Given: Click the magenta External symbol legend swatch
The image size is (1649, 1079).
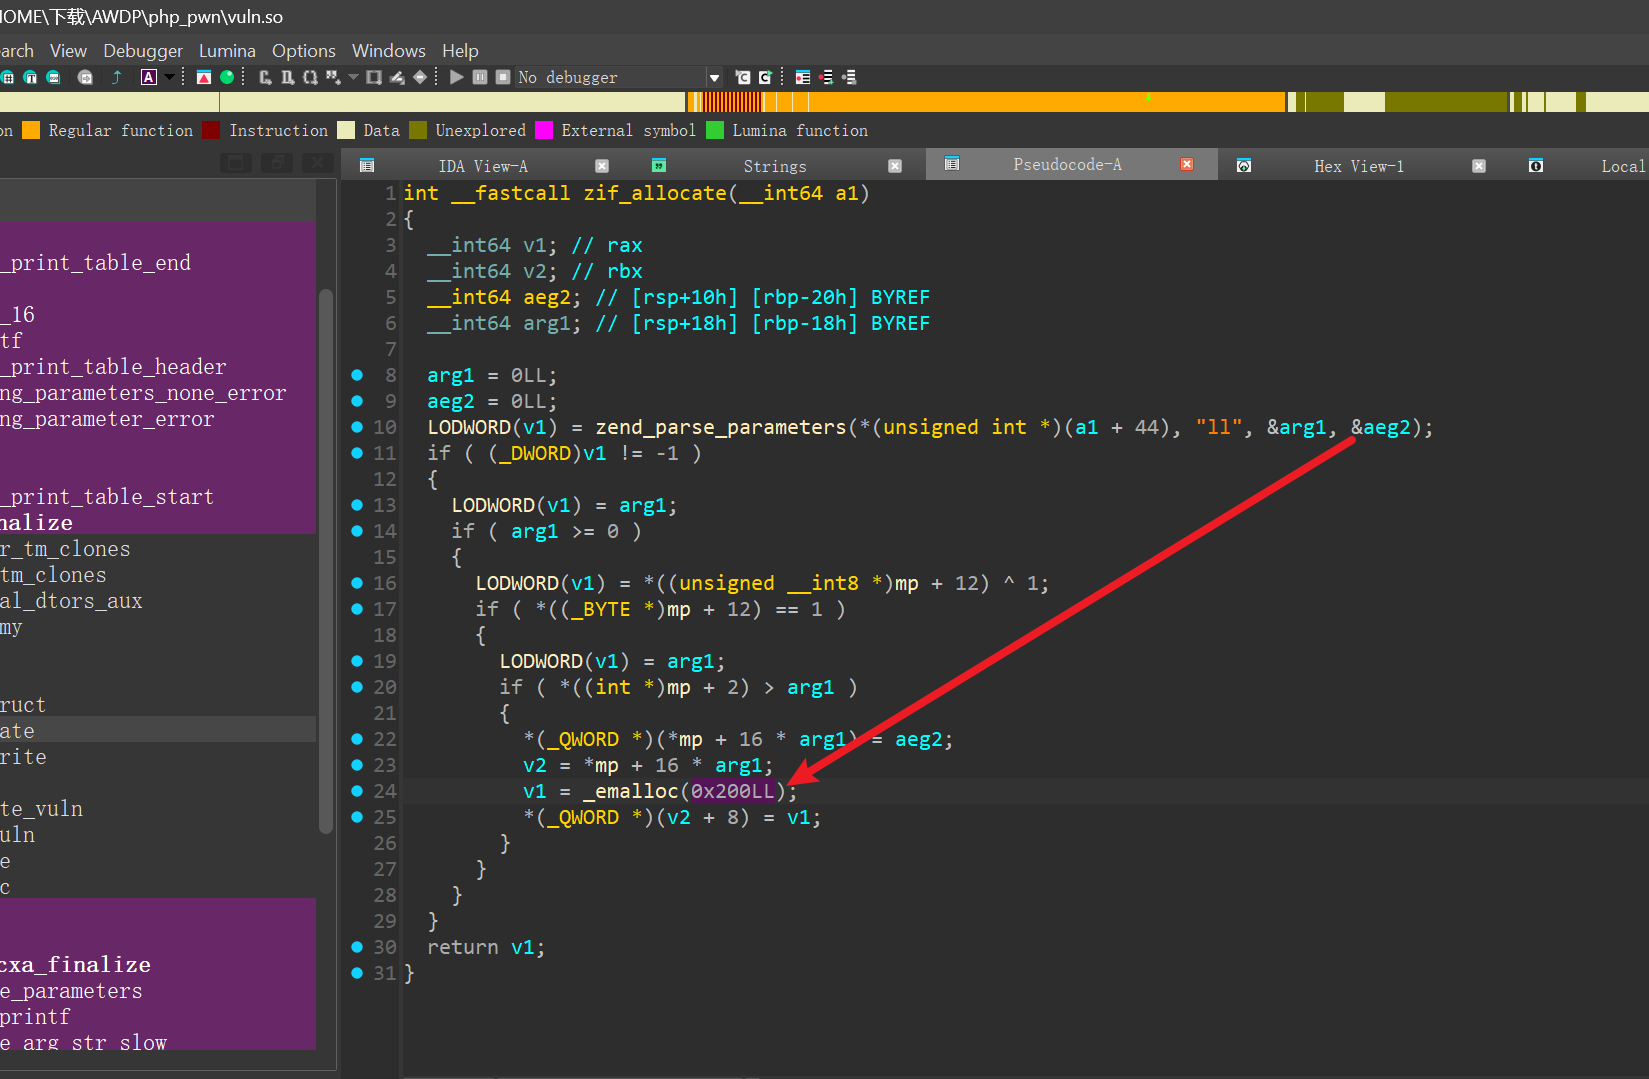Looking at the screenshot, I should pos(544,130).
